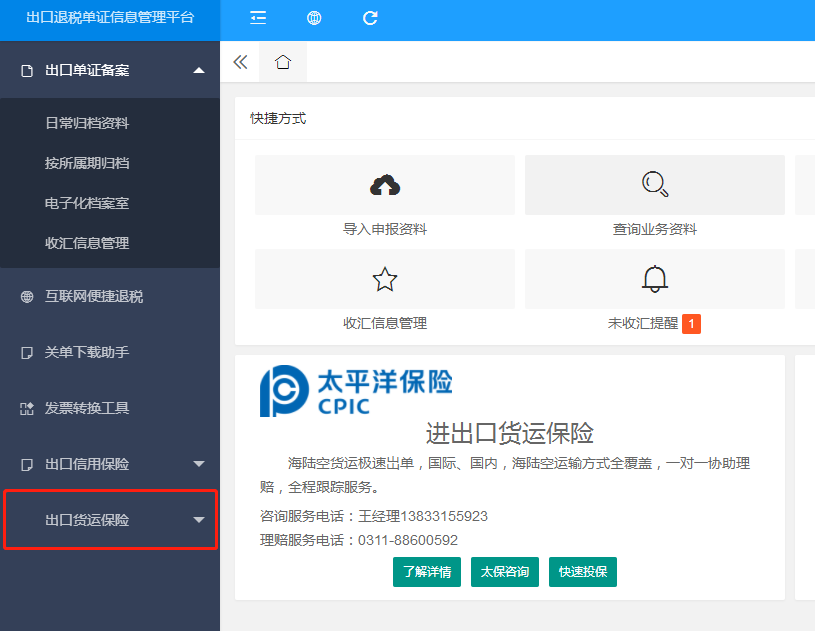Click the 了解详情 button

427,572
